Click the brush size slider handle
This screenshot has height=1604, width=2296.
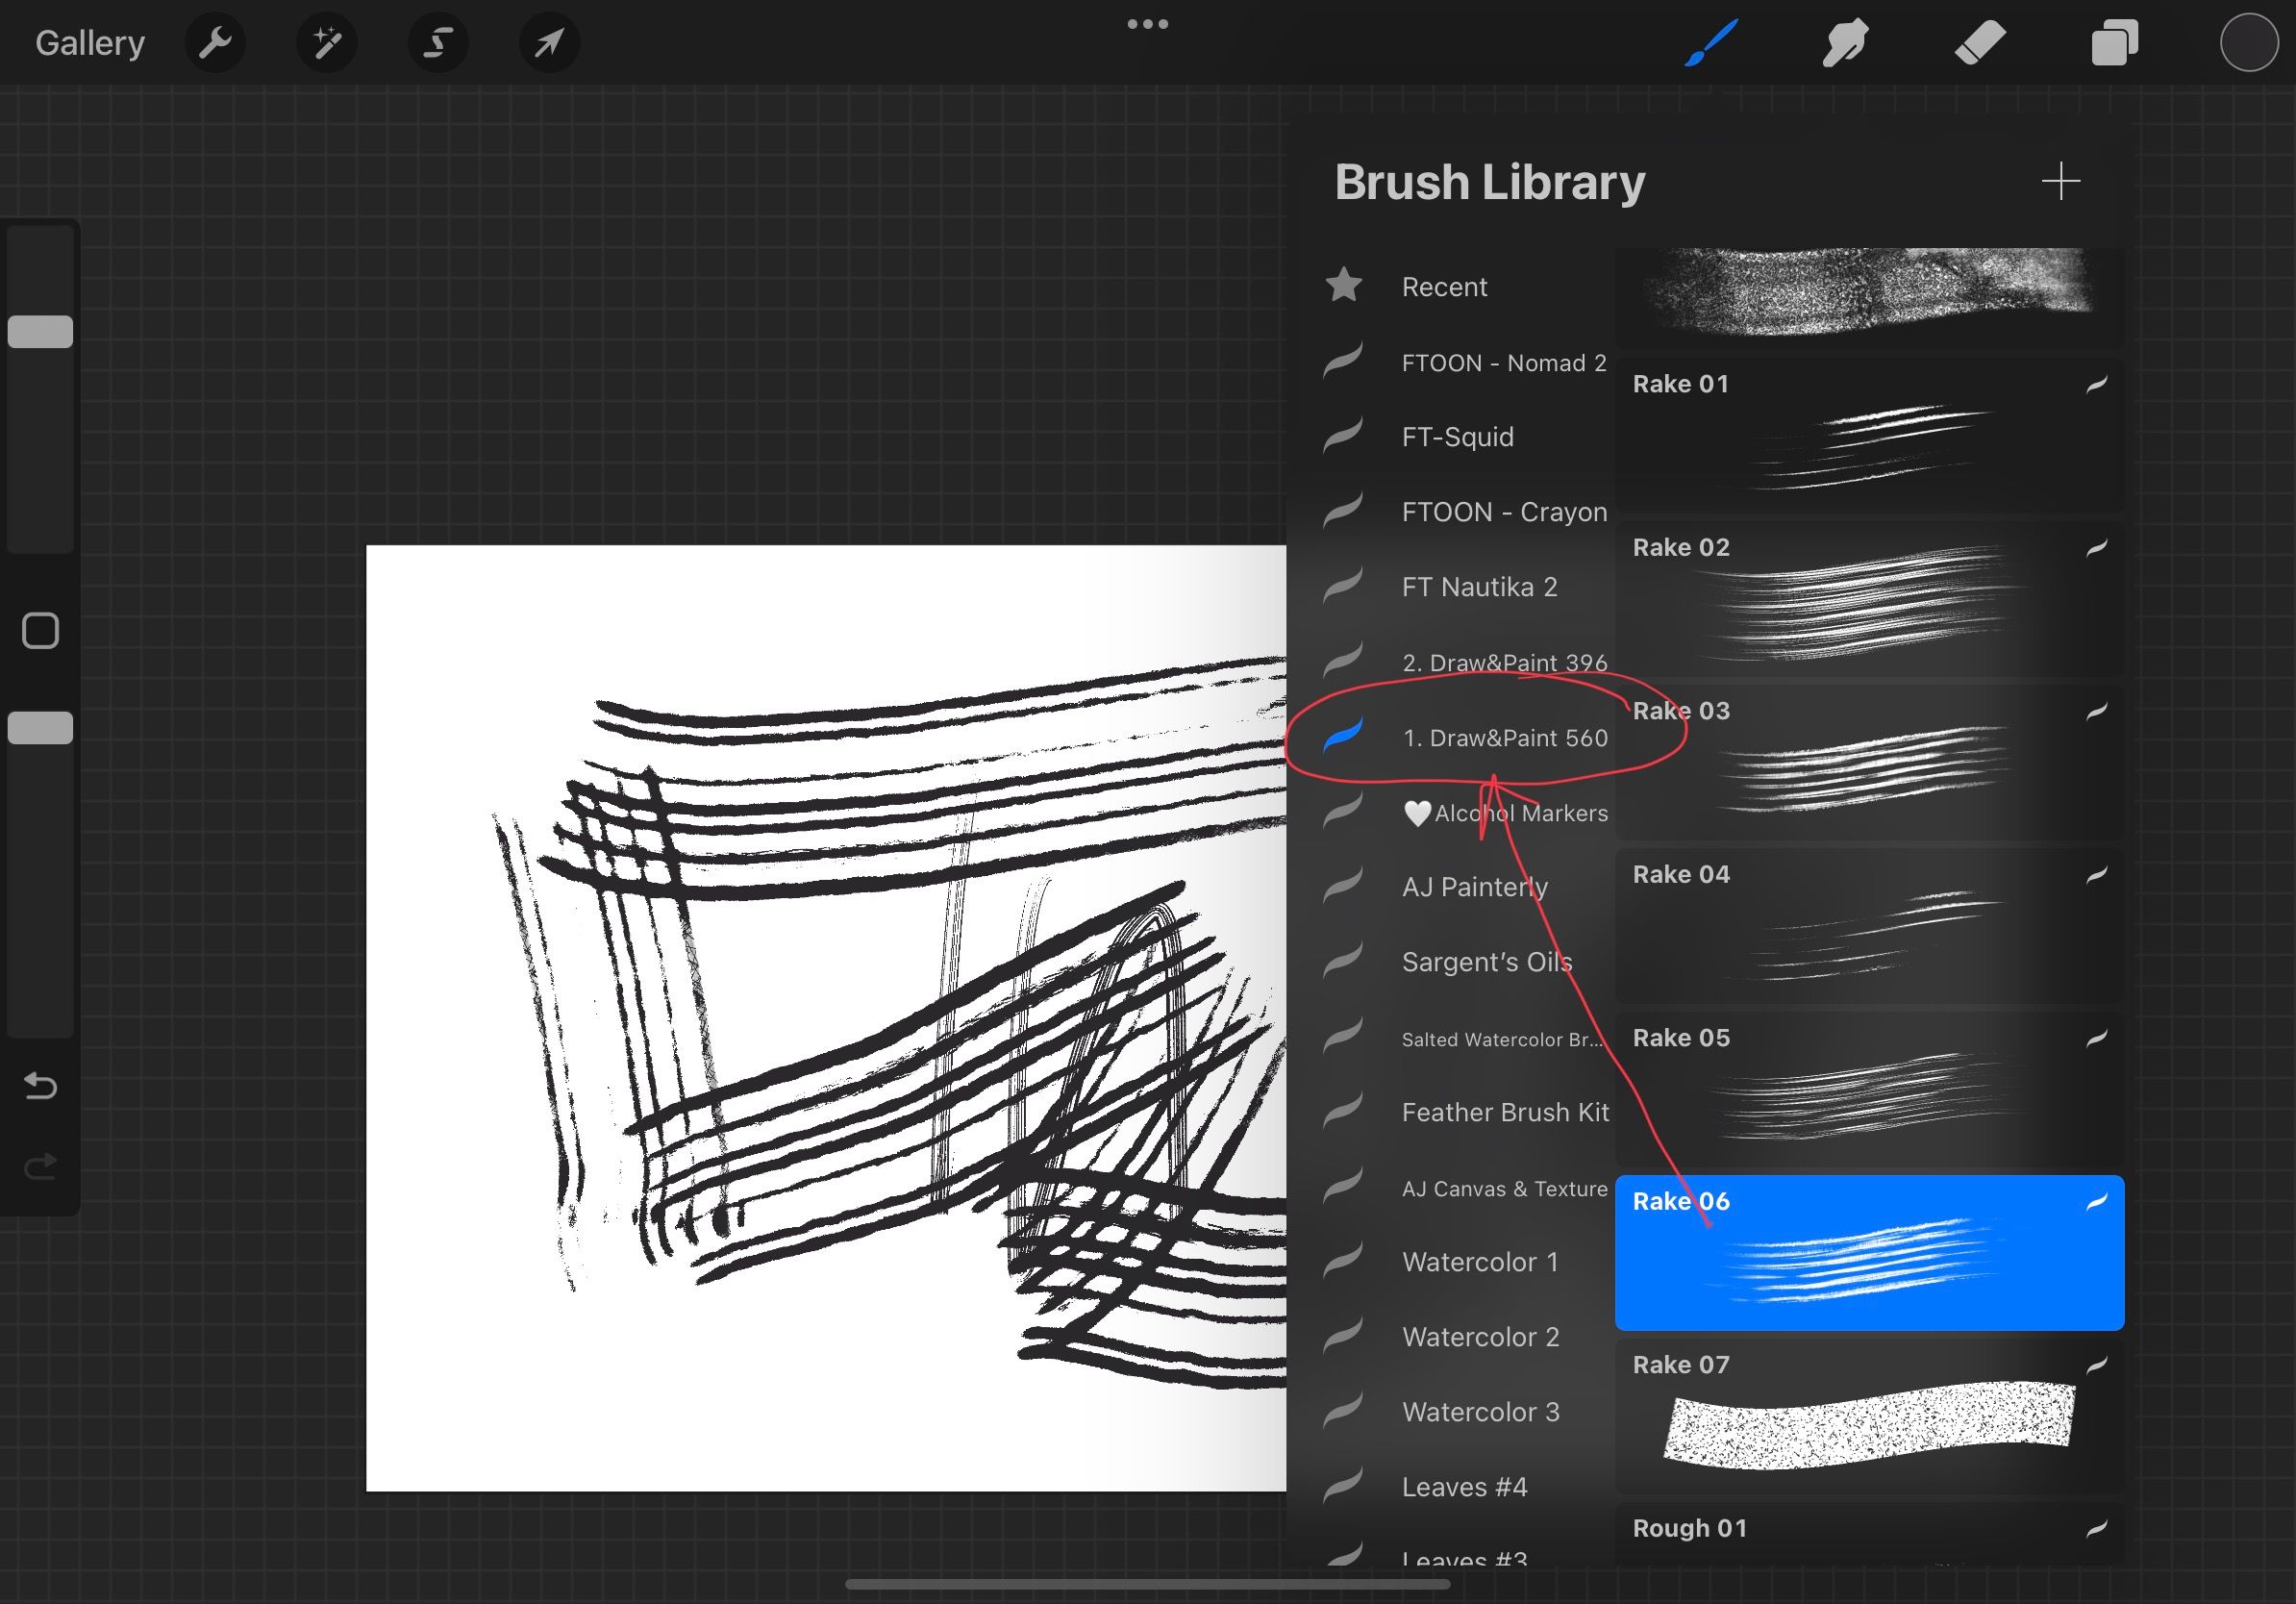40,332
